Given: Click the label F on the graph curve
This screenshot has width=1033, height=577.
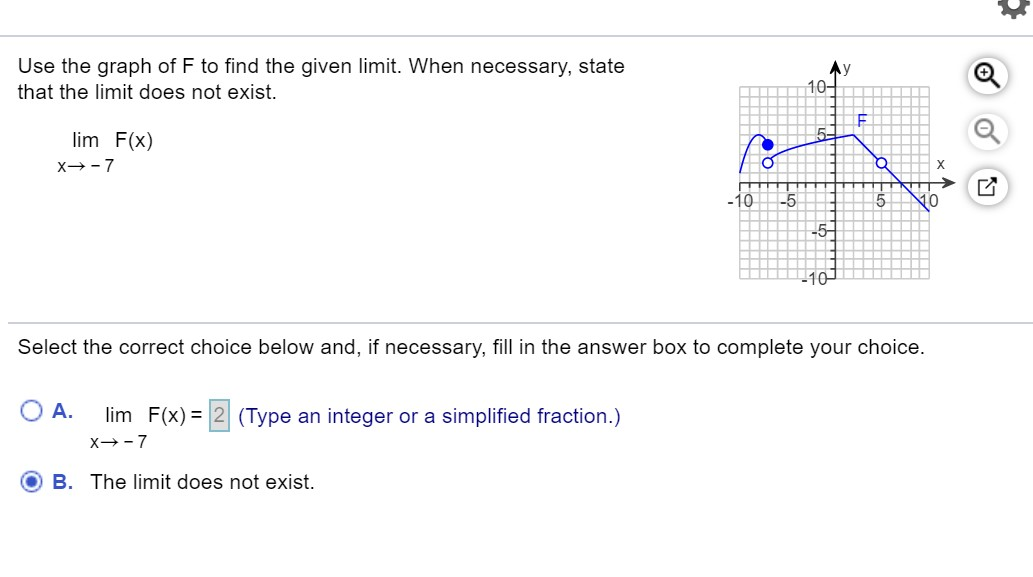Looking at the screenshot, I should coord(860,120).
